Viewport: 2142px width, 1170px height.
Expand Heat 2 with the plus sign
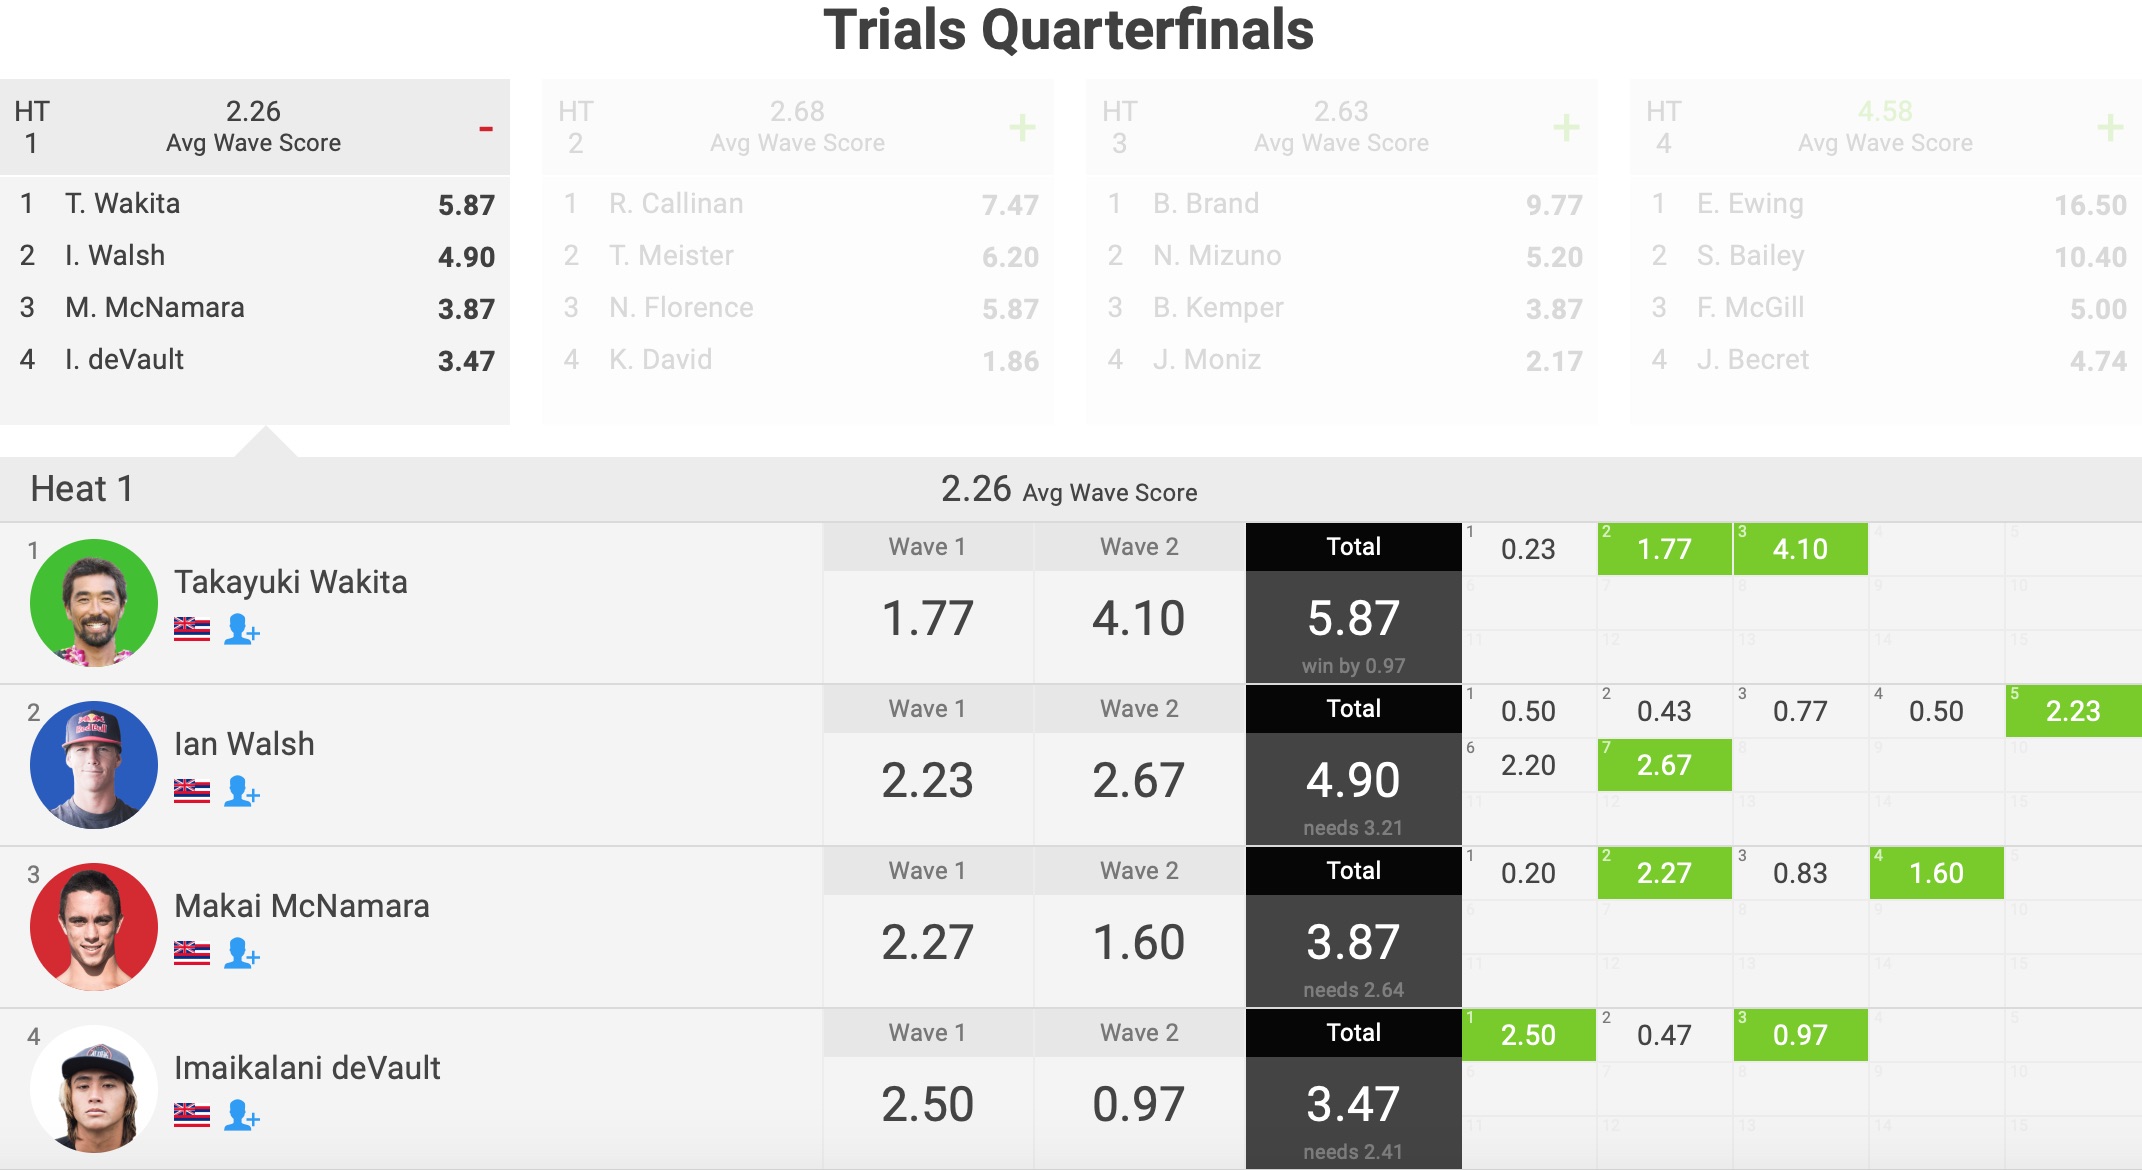(x=1022, y=128)
